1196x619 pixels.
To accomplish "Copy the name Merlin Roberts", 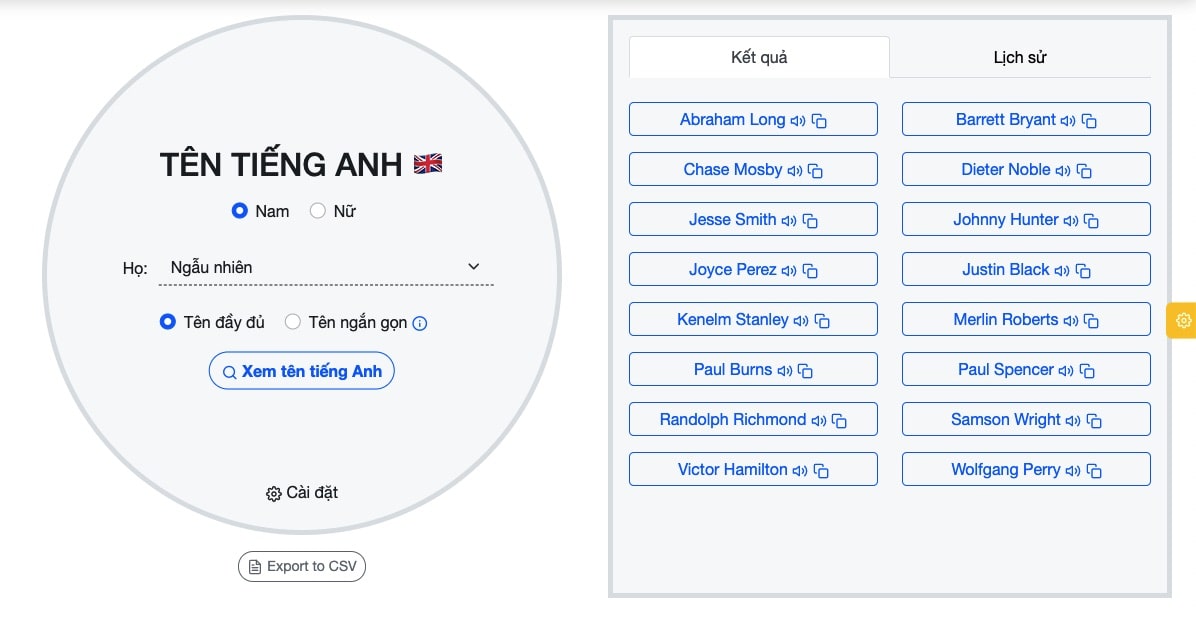I will click(1094, 319).
